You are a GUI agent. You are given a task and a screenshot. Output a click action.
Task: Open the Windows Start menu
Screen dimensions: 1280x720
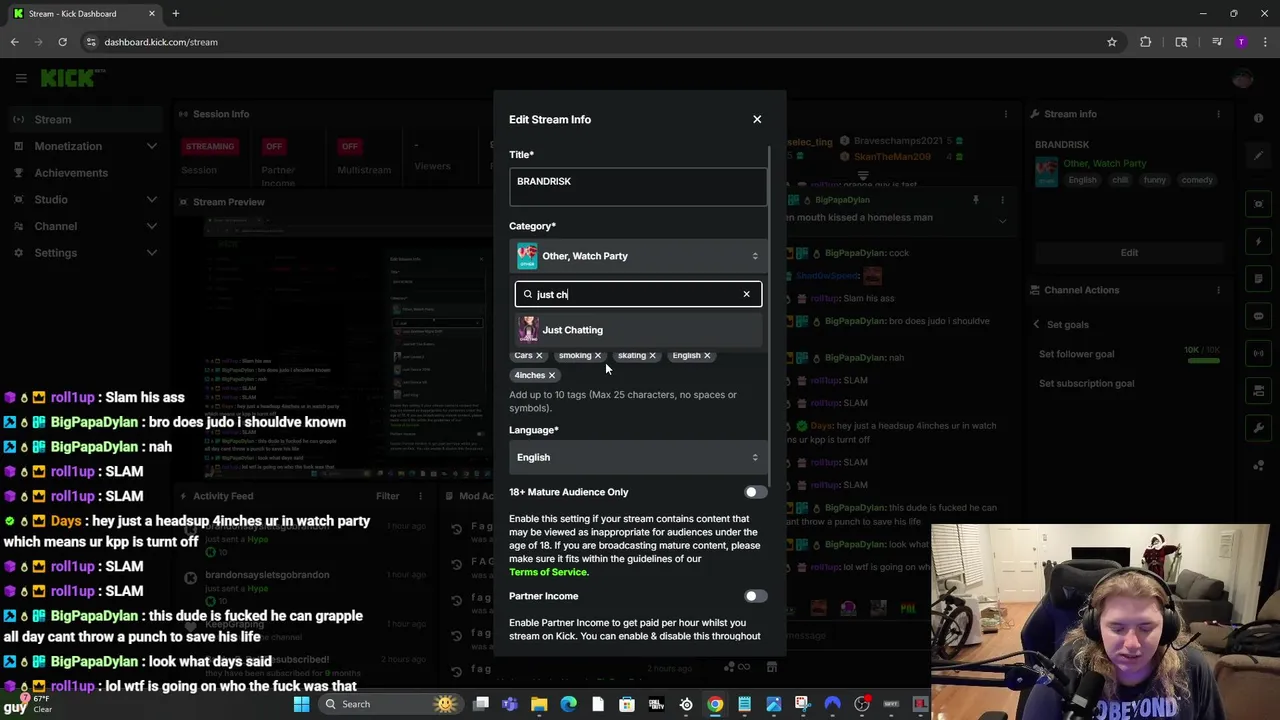click(x=301, y=704)
